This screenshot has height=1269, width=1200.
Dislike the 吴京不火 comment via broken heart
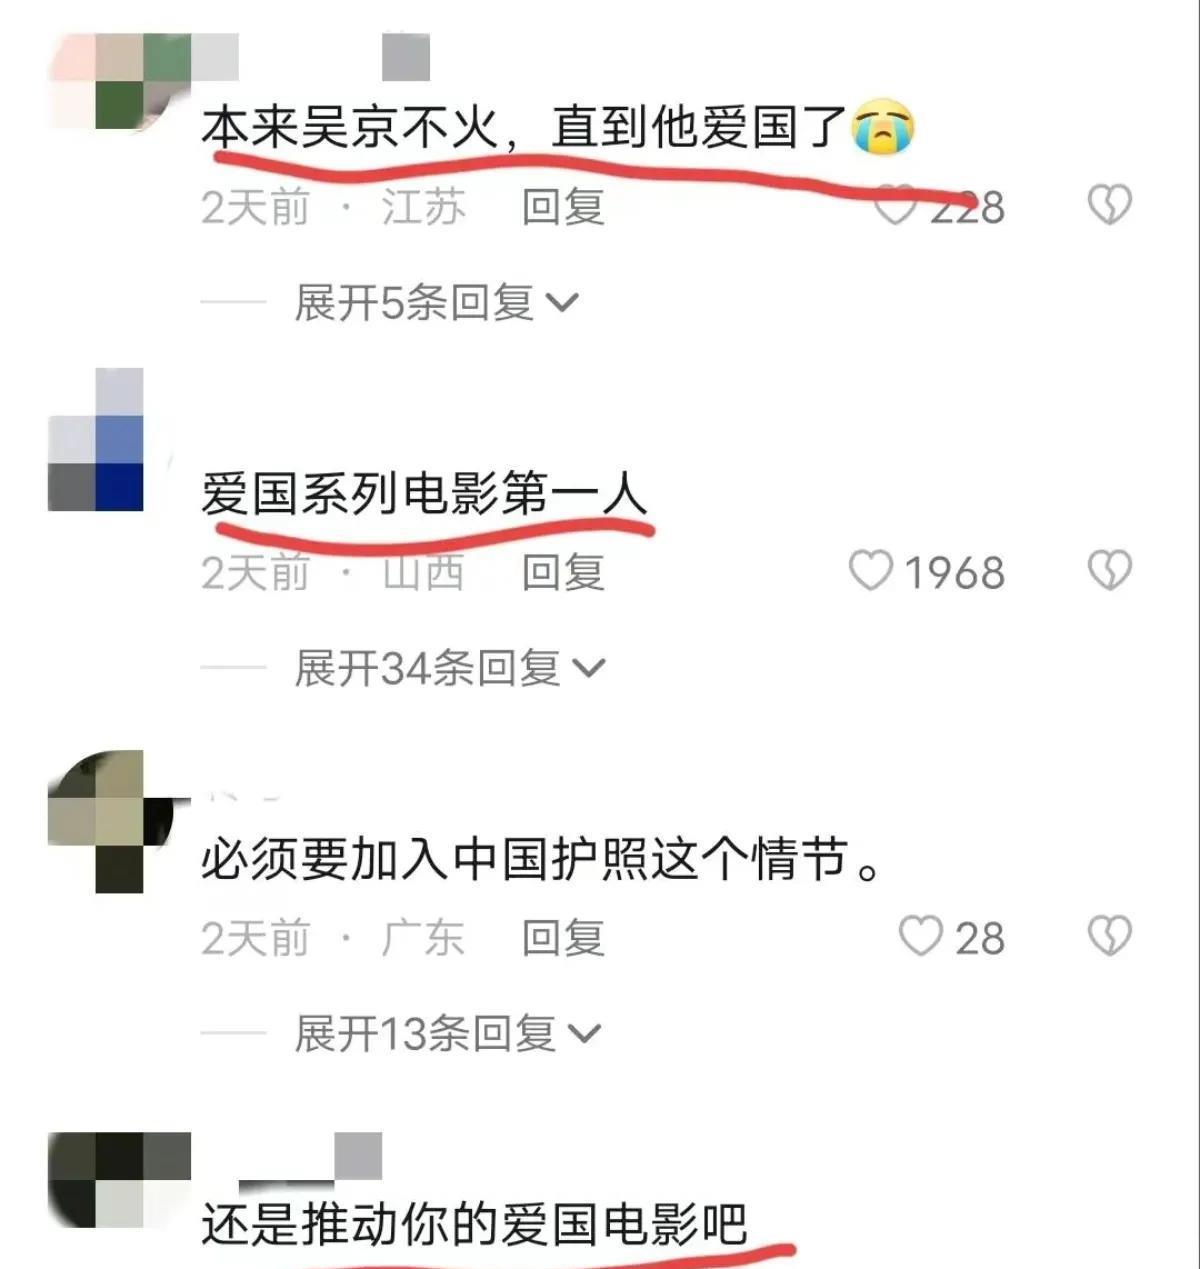(1109, 205)
